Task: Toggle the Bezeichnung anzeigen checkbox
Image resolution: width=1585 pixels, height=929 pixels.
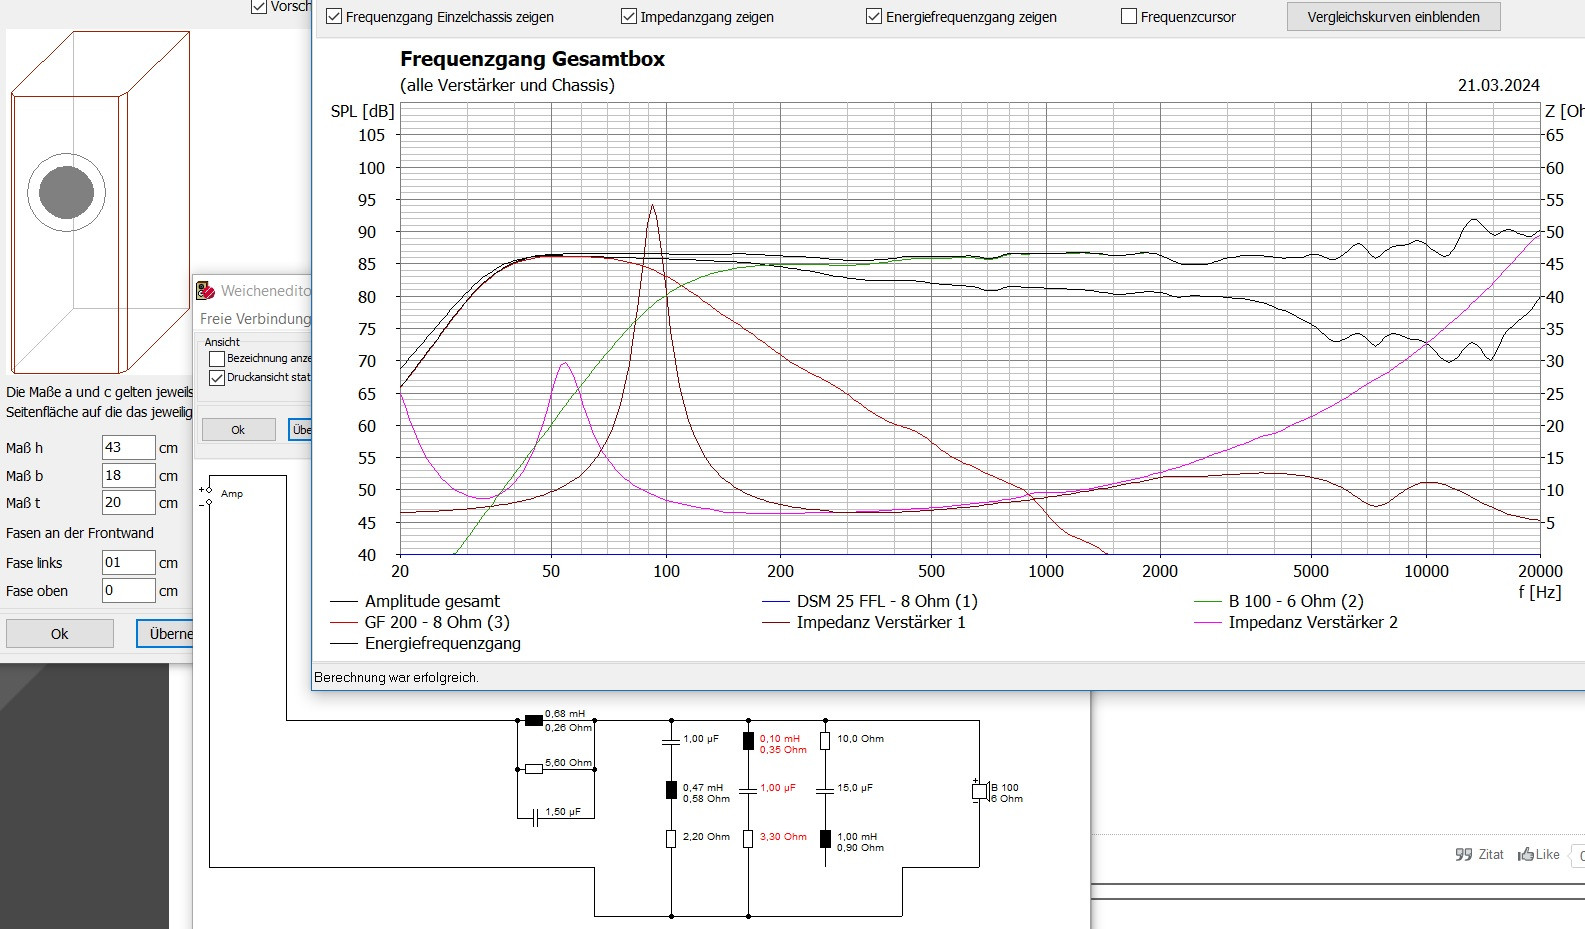Action: click(217, 359)
